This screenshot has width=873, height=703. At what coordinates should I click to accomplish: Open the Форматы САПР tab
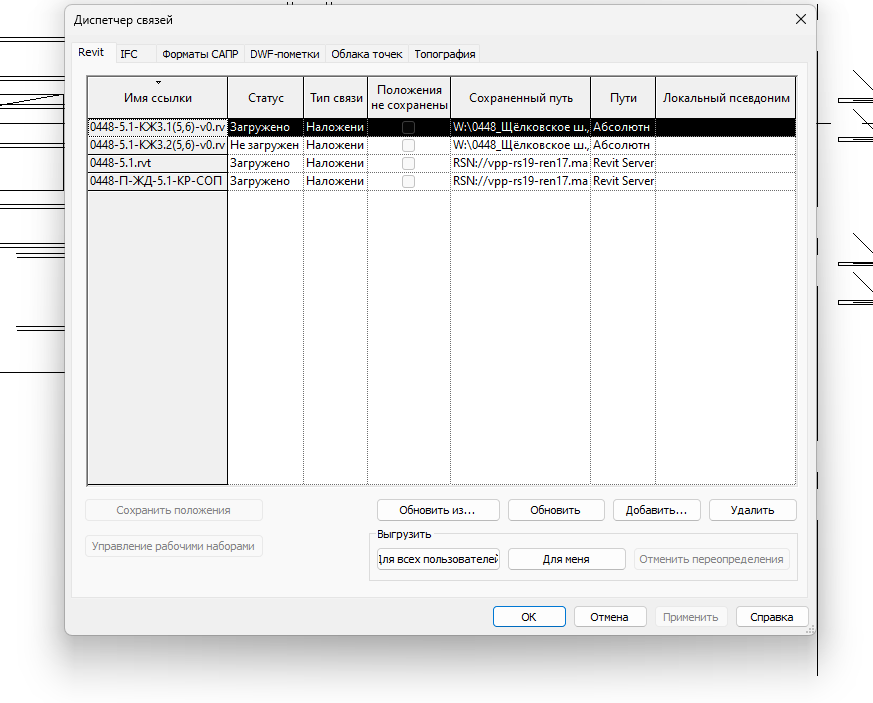[x=200, y=54]
